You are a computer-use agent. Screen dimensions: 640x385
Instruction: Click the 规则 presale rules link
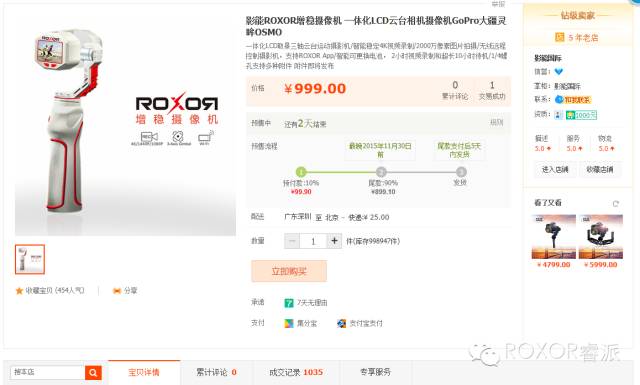496,122
